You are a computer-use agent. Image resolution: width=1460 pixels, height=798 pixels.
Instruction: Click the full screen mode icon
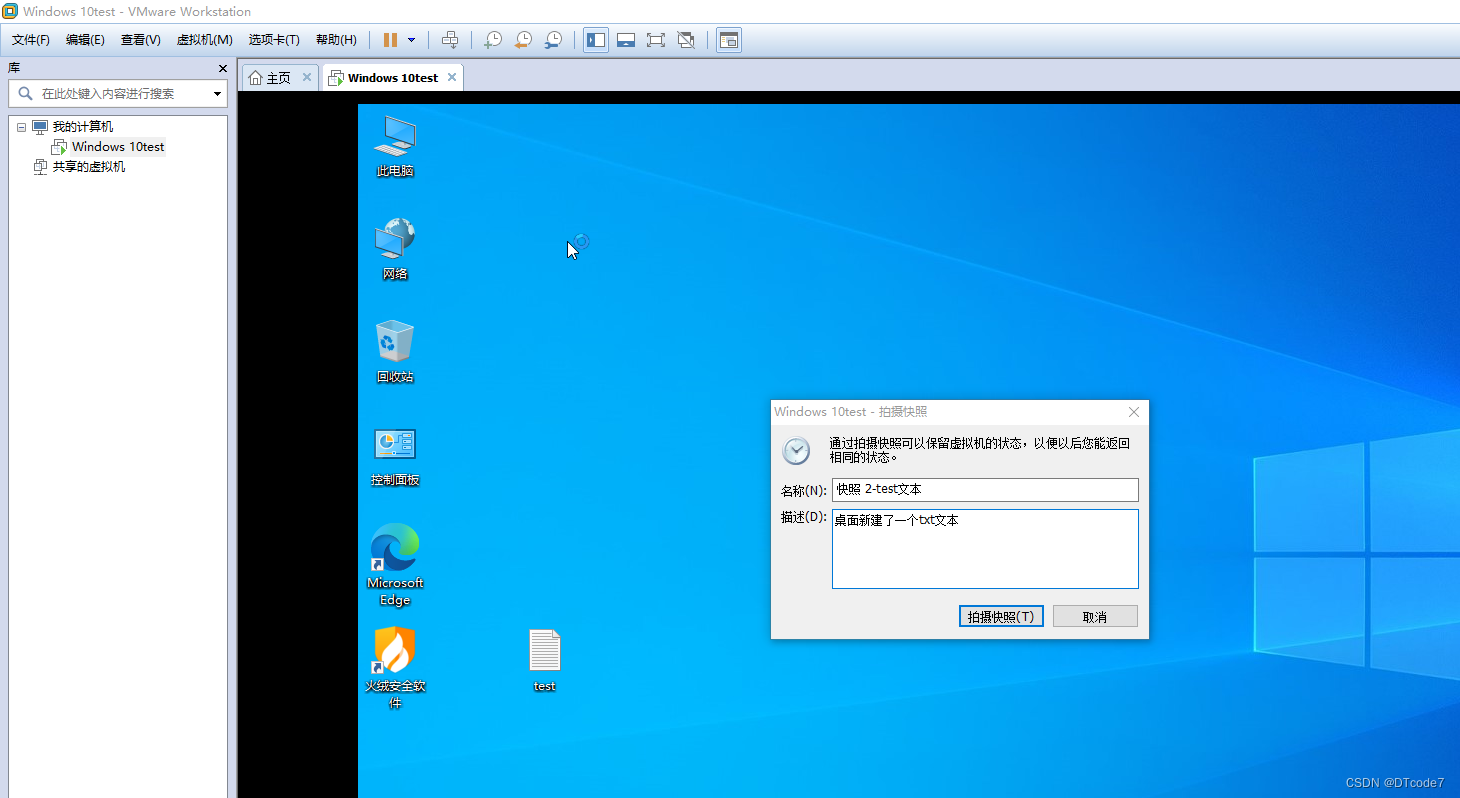click(x=656, y=40)
